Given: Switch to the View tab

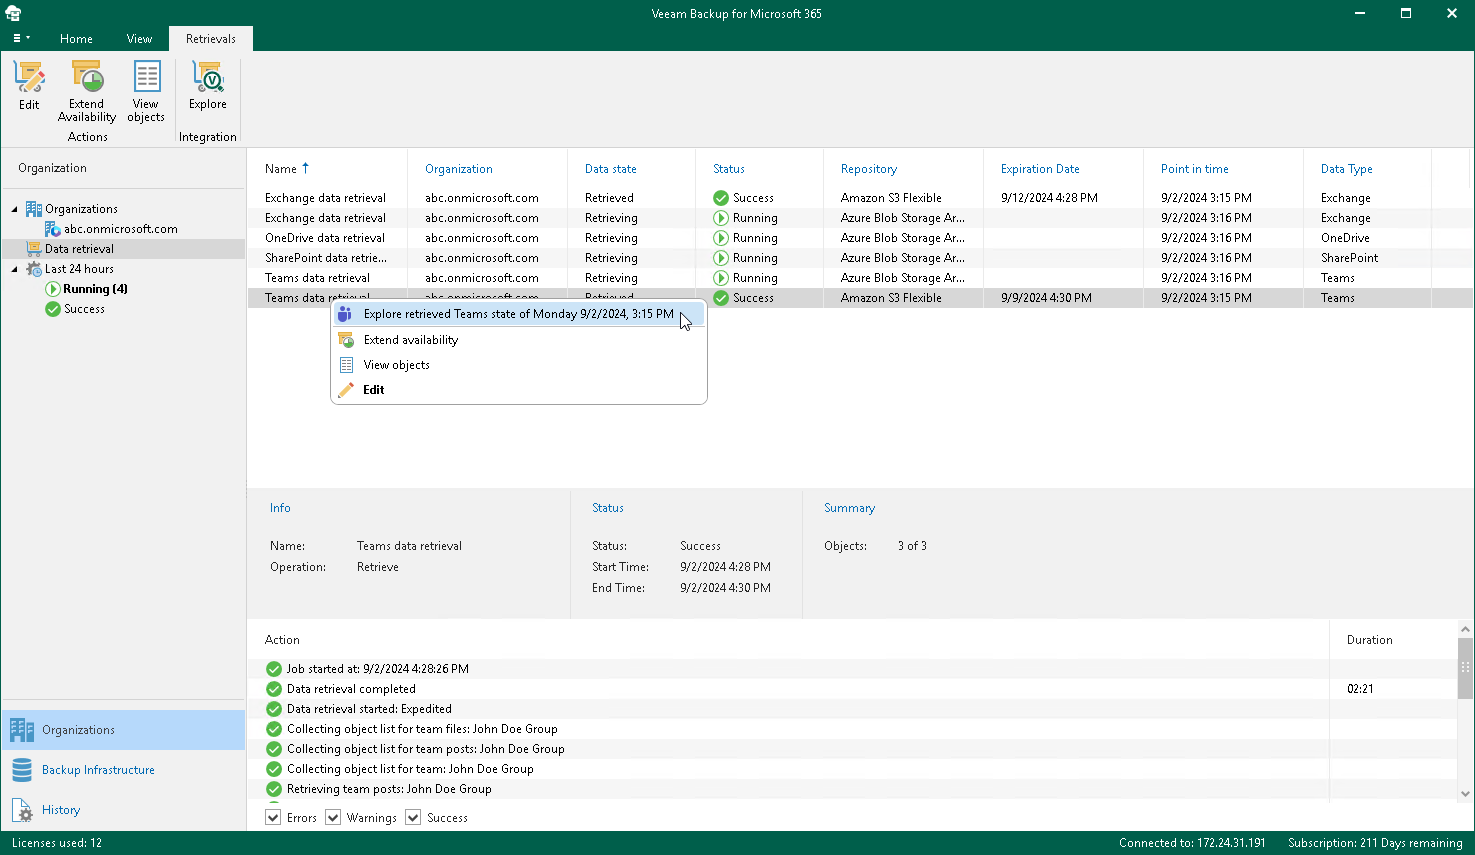Looking at the screenshot, I should click(x=139, y=39).
